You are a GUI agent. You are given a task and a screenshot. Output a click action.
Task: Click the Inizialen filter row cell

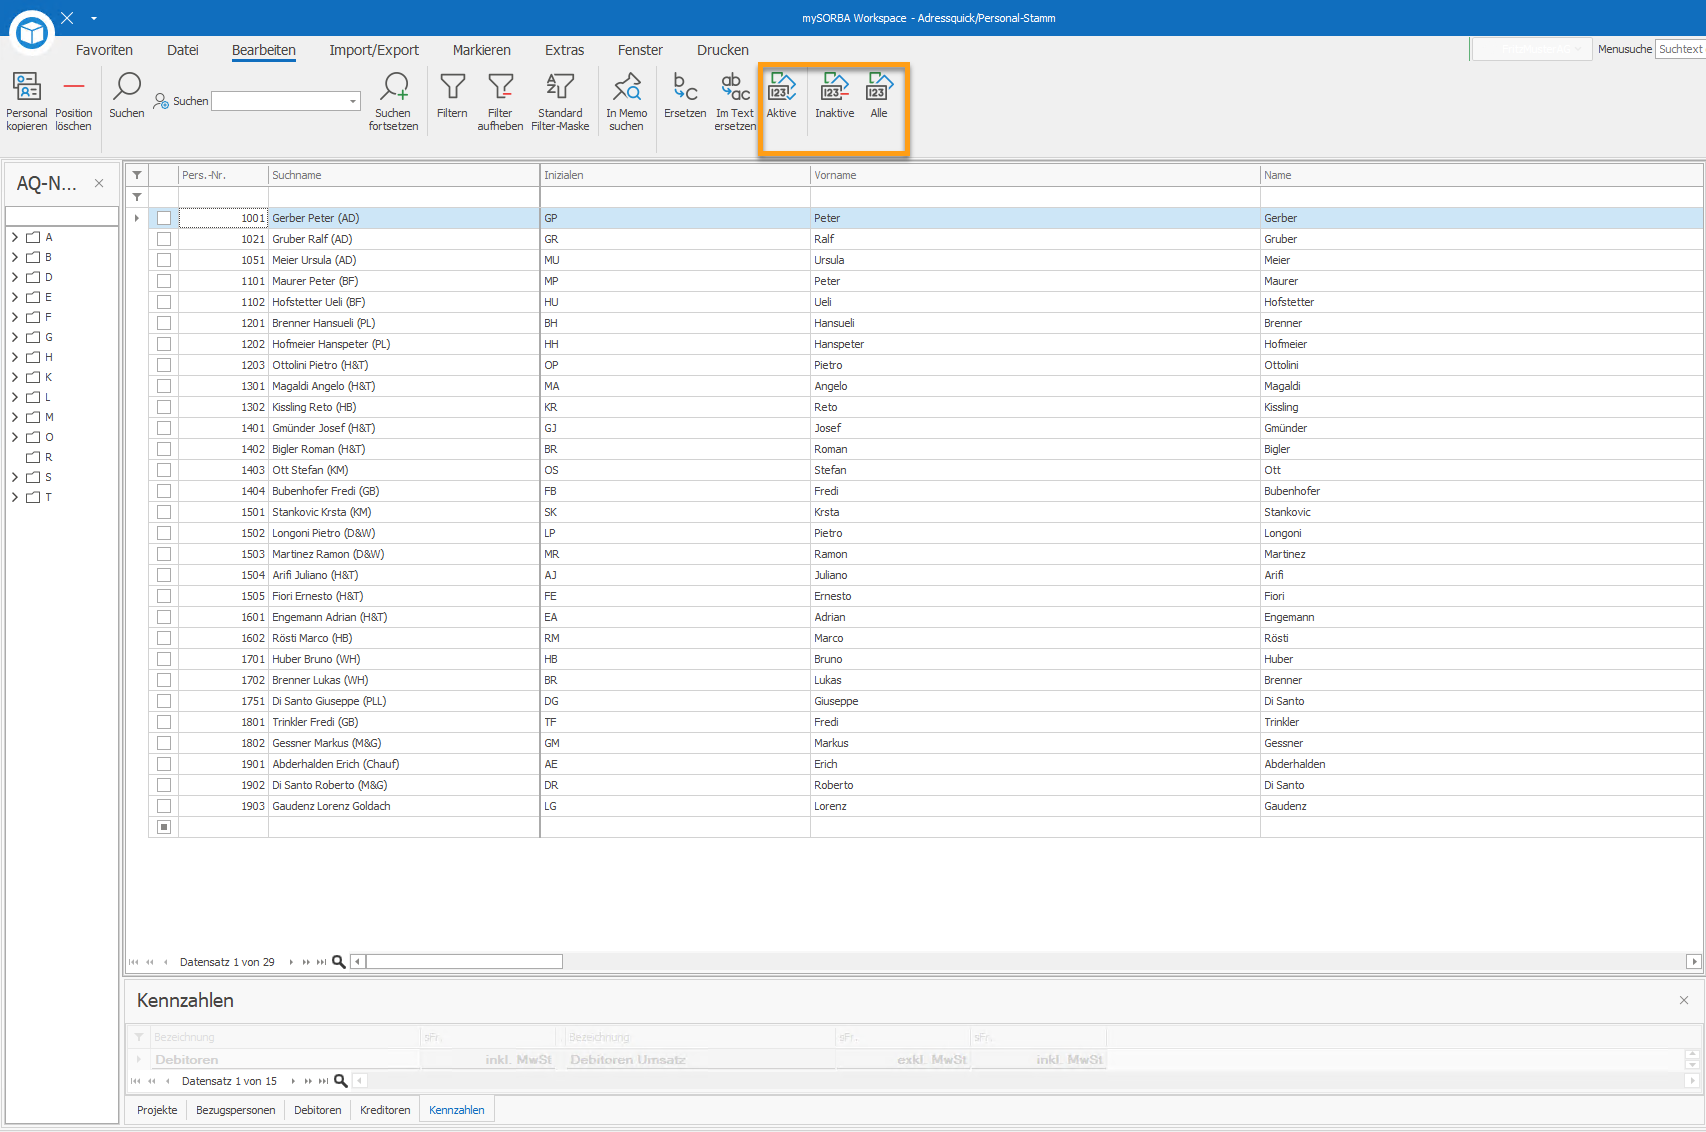point(675,197)
